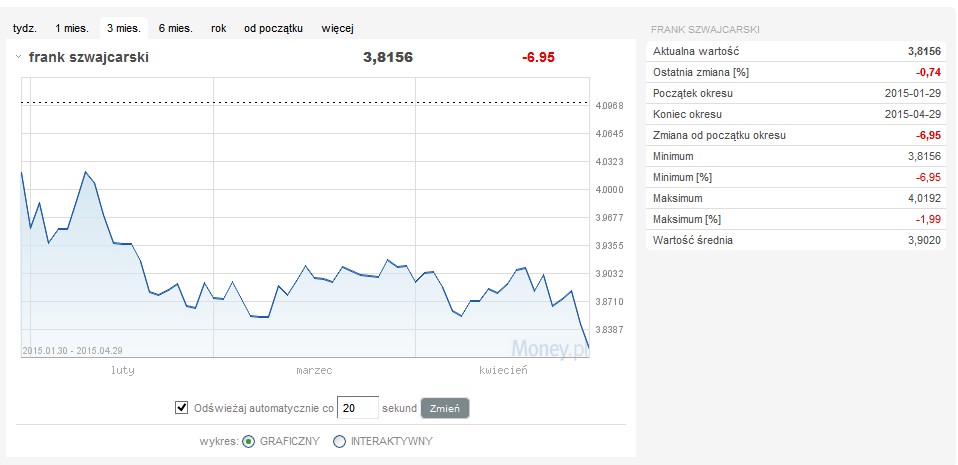Viewport: 958px width, 465px height.
Task: Open the 3 mies. range tab
Action: point(125,28)
